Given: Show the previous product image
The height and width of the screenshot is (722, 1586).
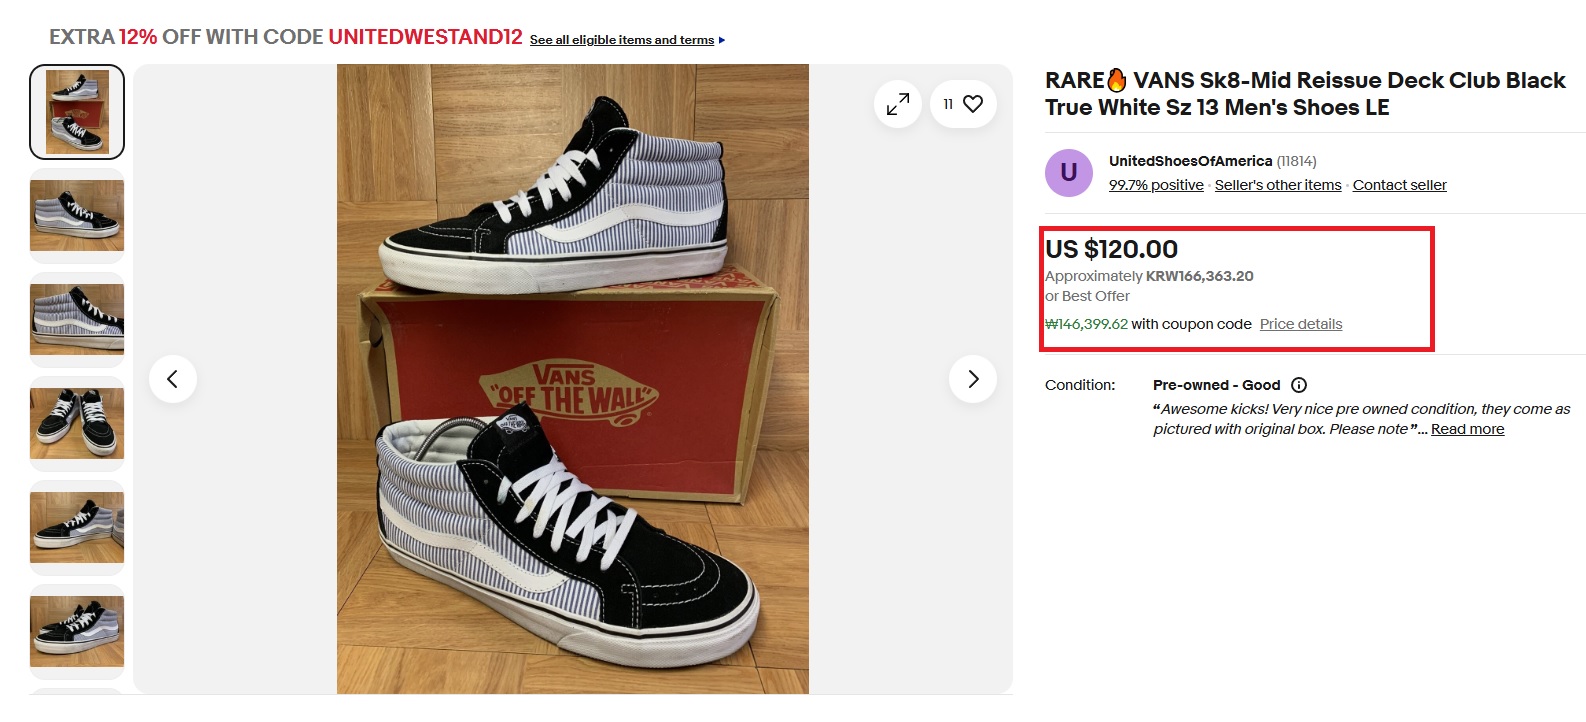Looking at the screenshot, I should coord(173,379).
